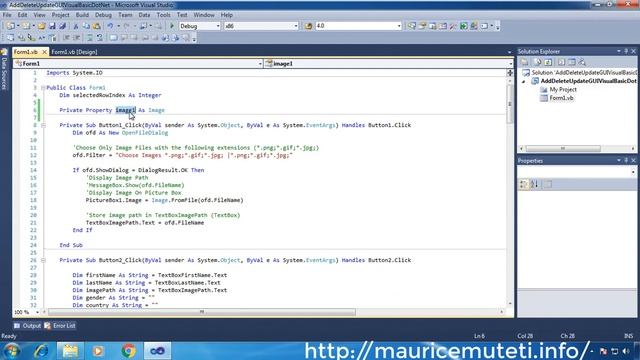The height and width of the screenshot is (360, 640).
Task: Click View Designer icon in Solution Explorer
Action: point(572,62)
